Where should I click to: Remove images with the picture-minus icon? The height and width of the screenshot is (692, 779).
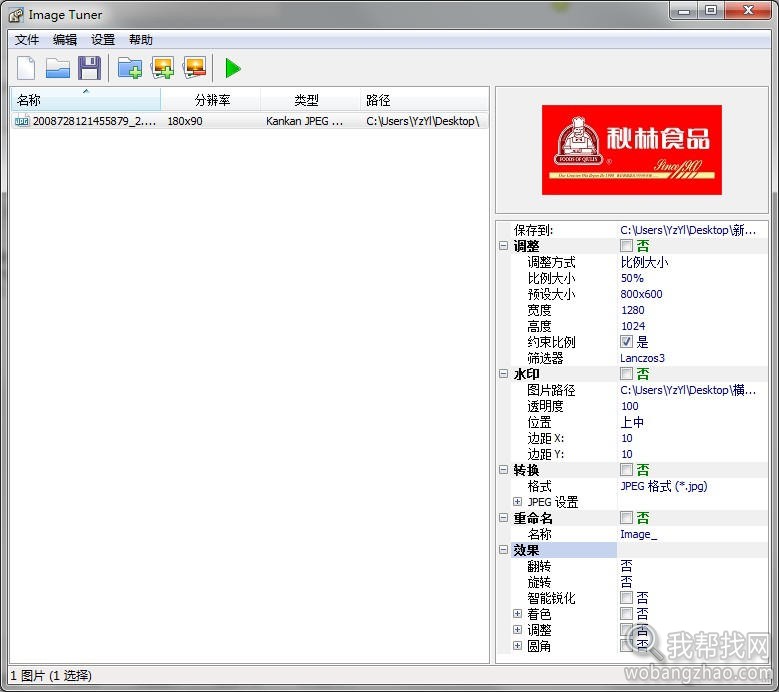[195, 68]
